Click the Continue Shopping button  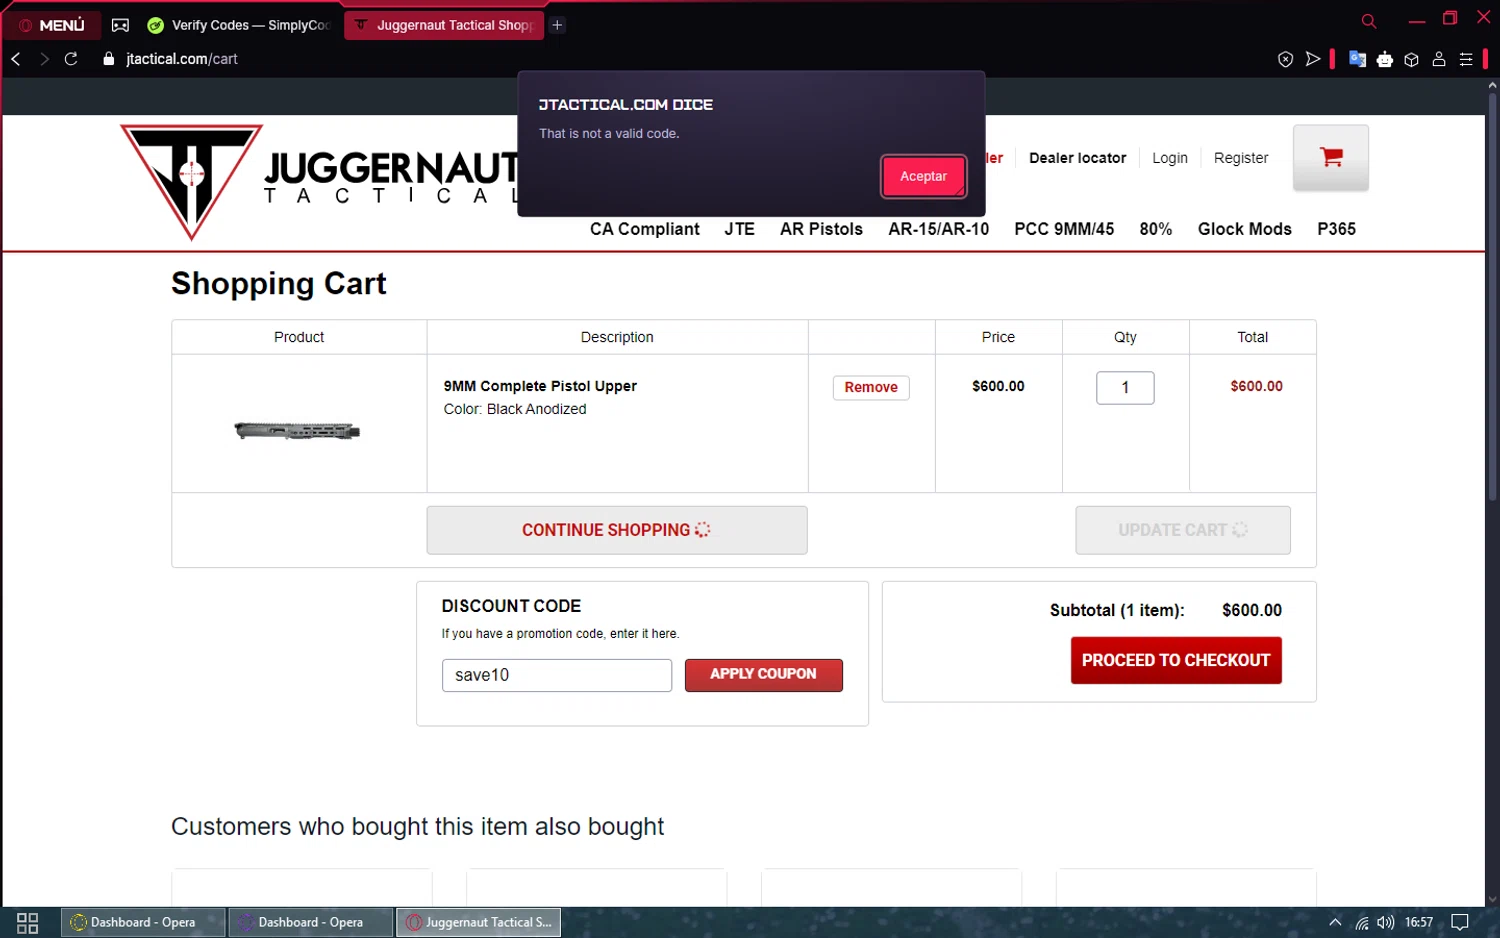617,530
